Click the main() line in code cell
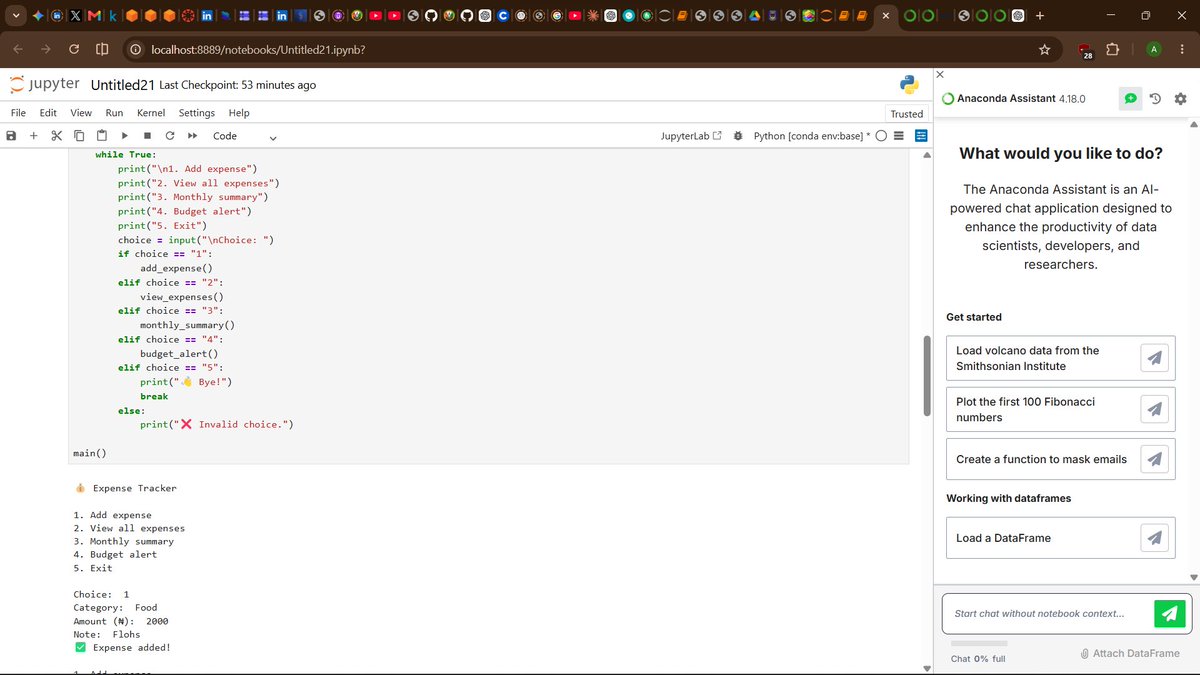The height and width of the screenshot is (675, 1200). coord(90,453)
